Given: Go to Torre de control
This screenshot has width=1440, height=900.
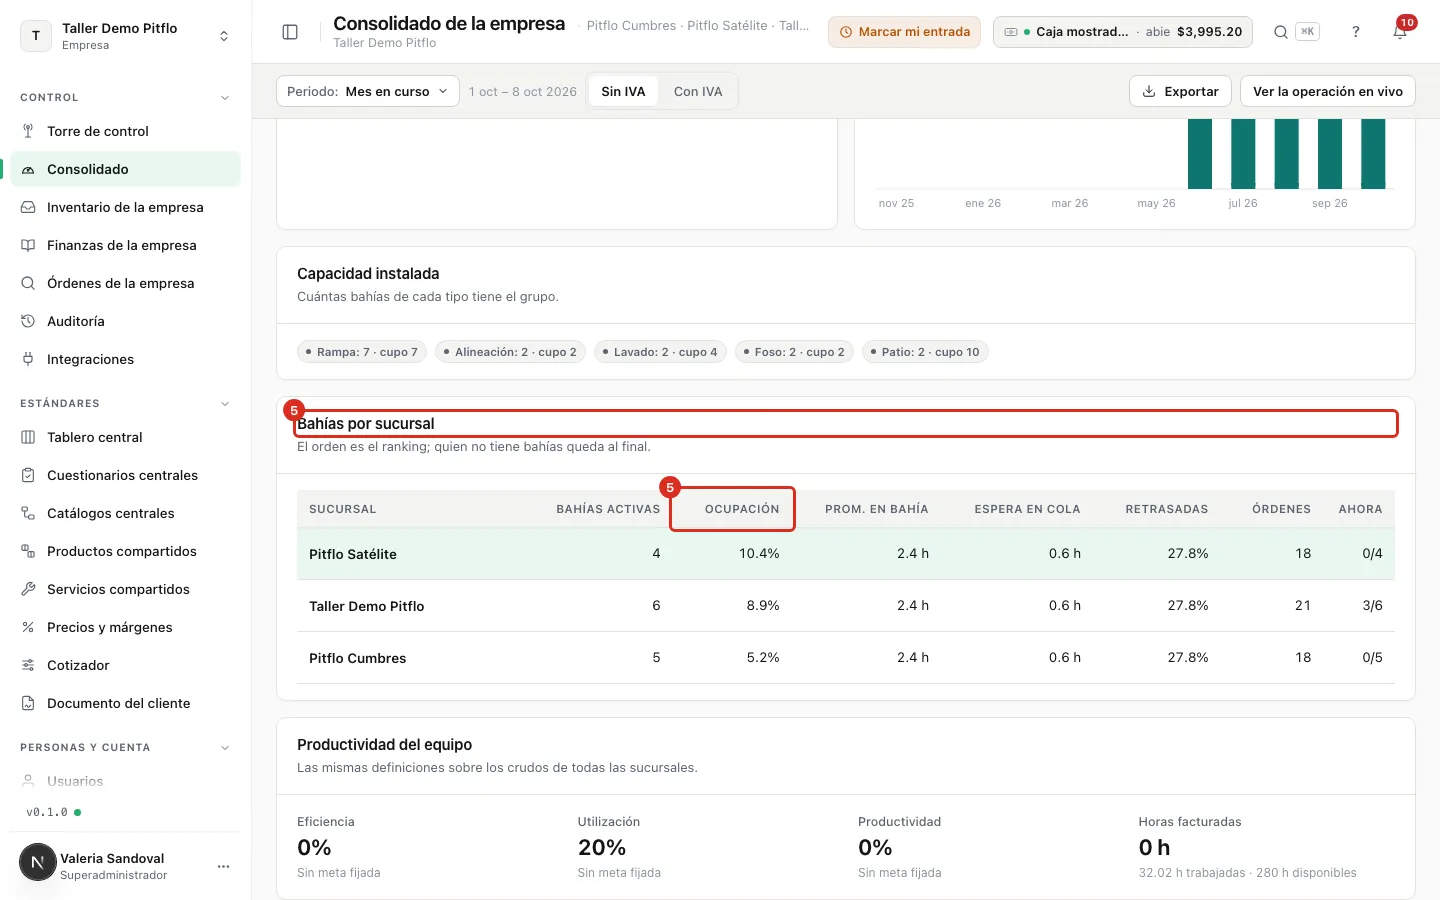Looking at the screenshot, I should 126,131.
